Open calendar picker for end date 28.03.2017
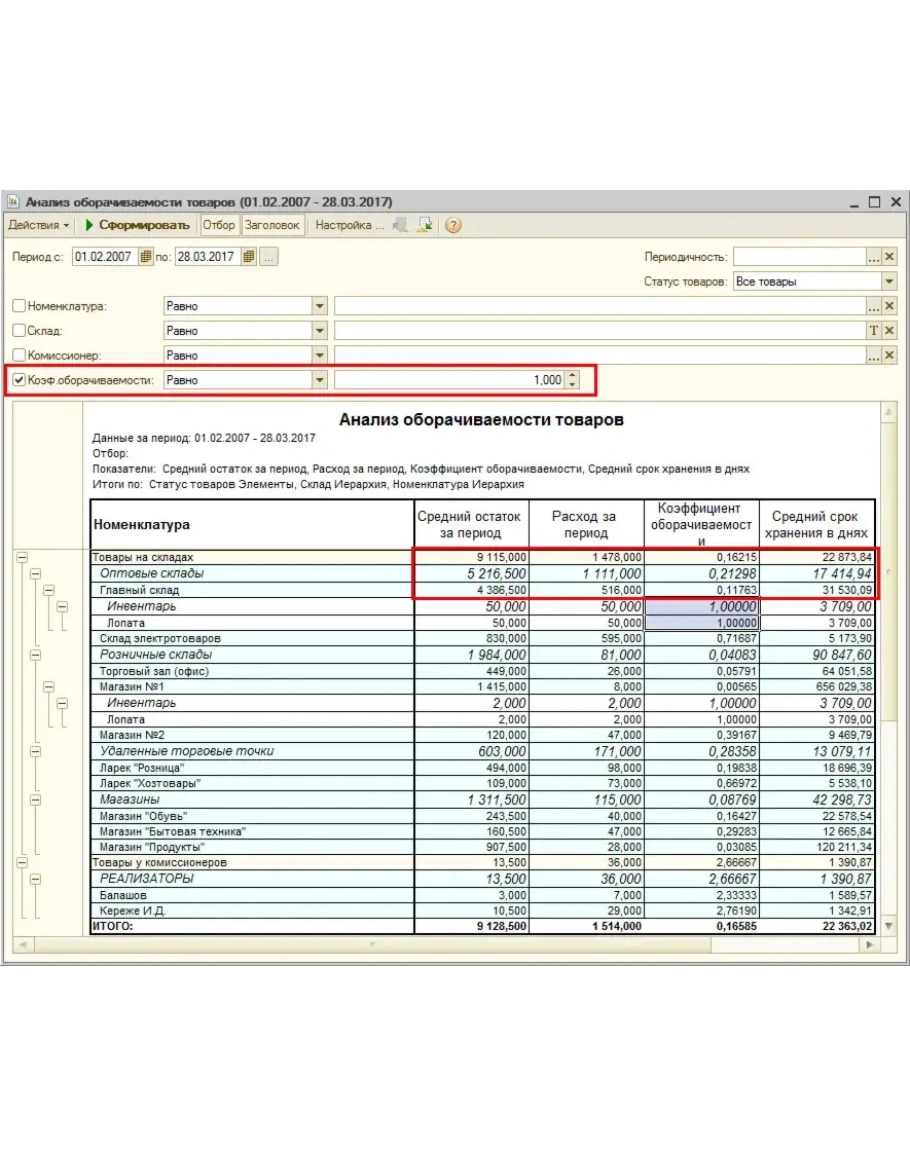 point(249,257)
